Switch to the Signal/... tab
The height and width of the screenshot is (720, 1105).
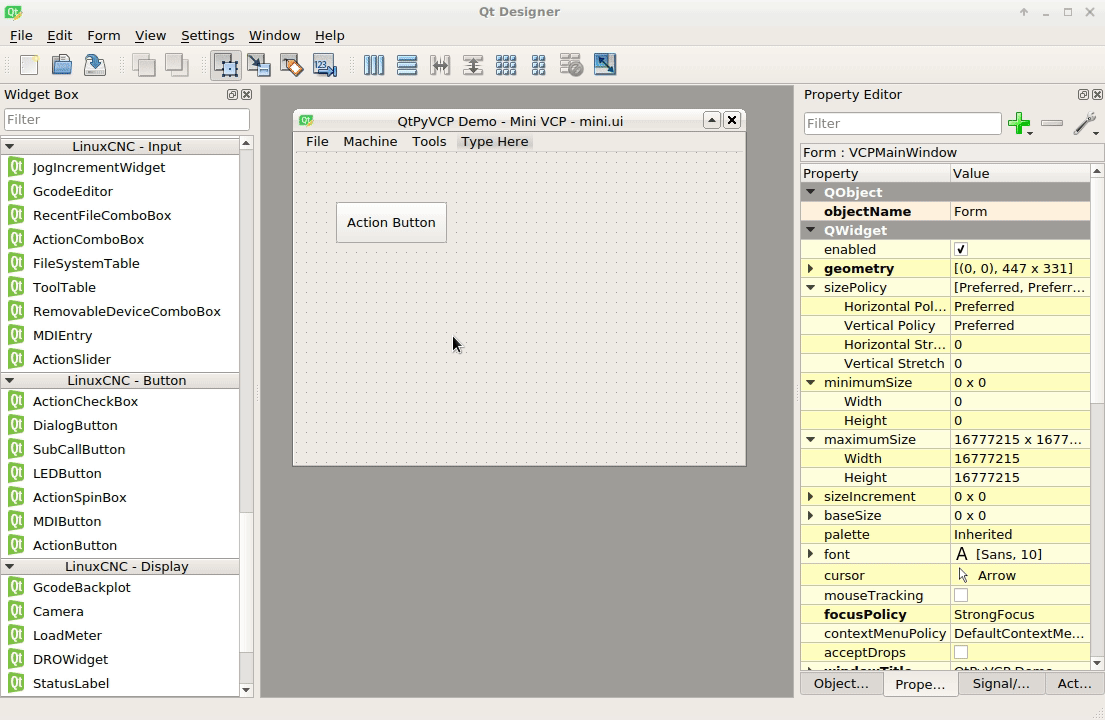(1001, 683)
